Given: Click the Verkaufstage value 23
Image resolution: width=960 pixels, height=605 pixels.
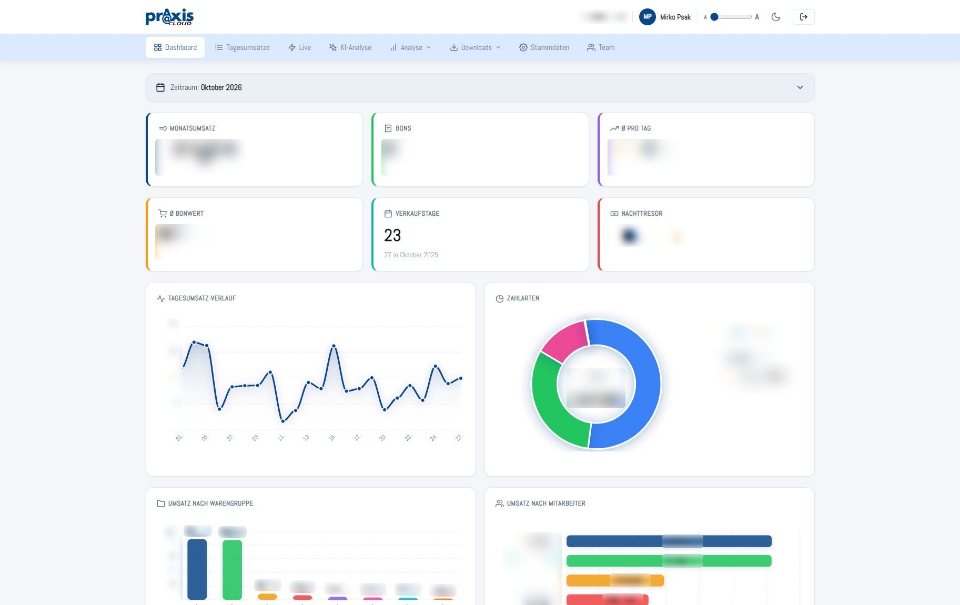Looking at the screenshot, I should pyautogui.click(x=392, y=235).
